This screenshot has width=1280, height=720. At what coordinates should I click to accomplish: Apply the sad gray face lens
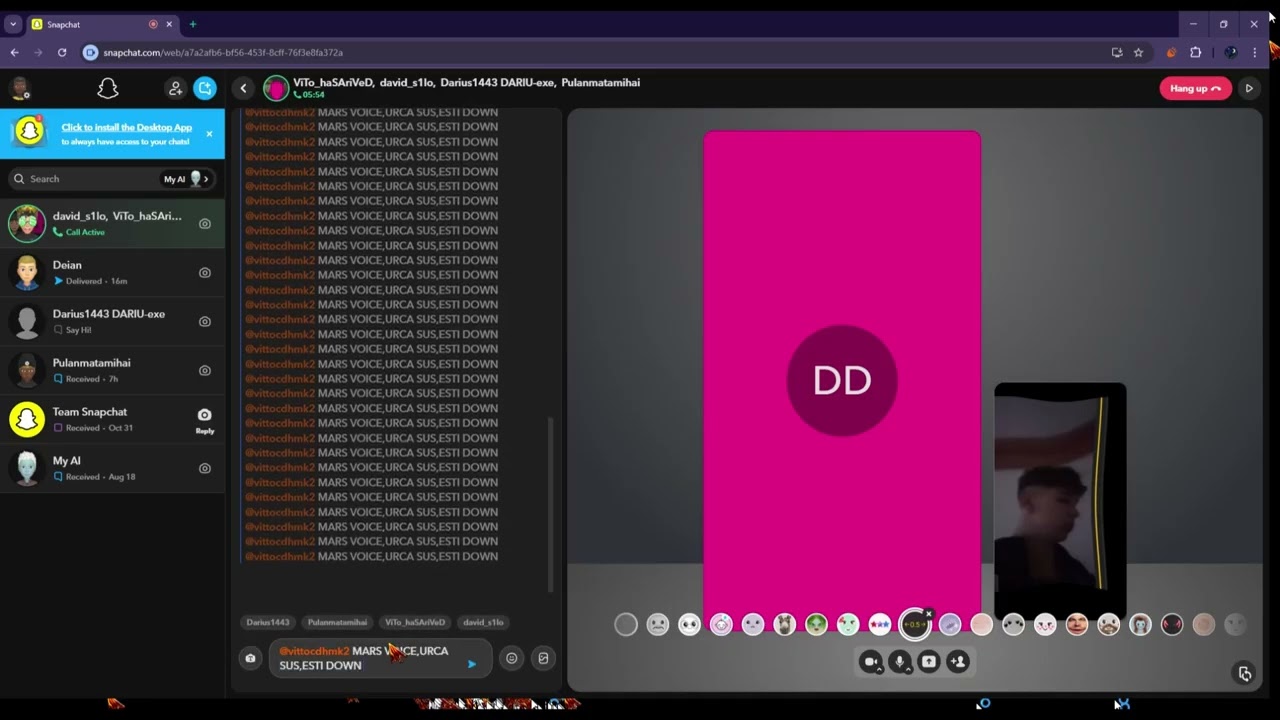click(658, 625)
